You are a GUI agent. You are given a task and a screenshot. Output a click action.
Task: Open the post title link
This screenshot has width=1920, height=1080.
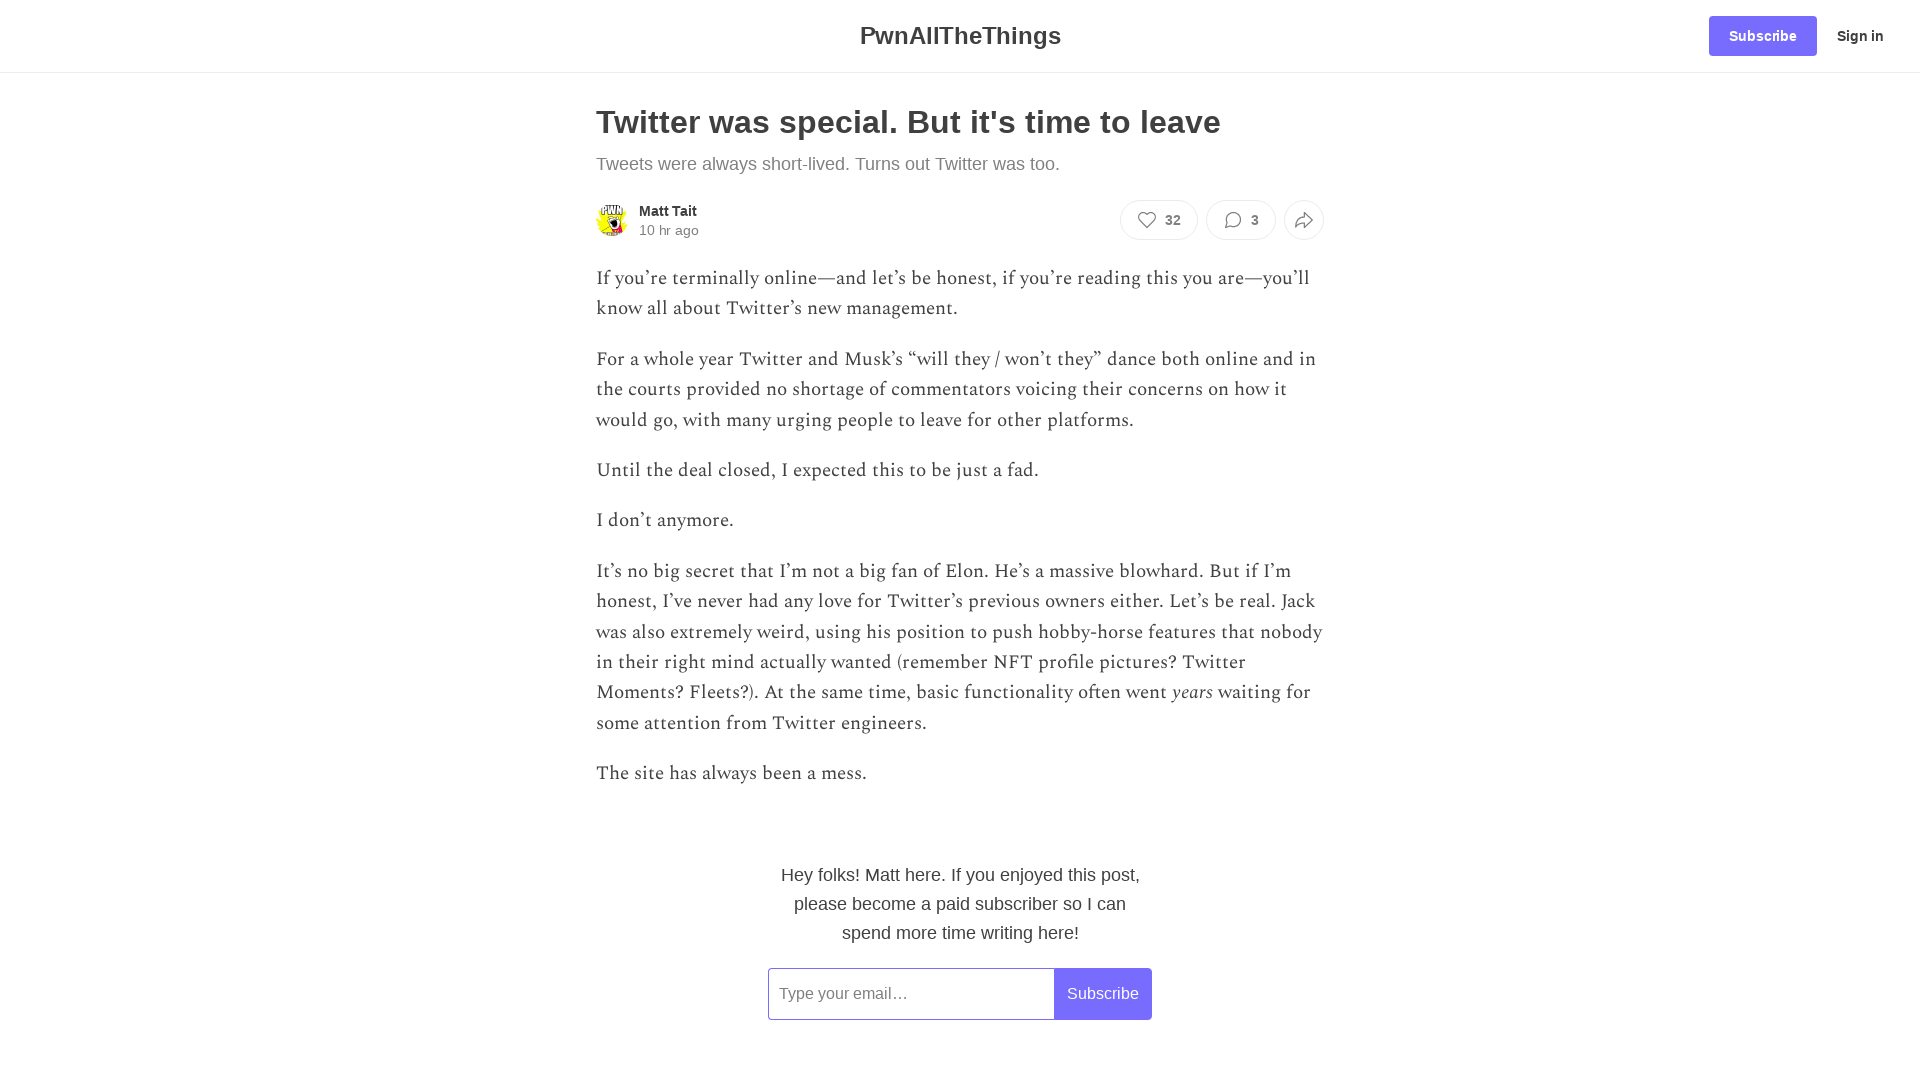[x=908, y=122]
